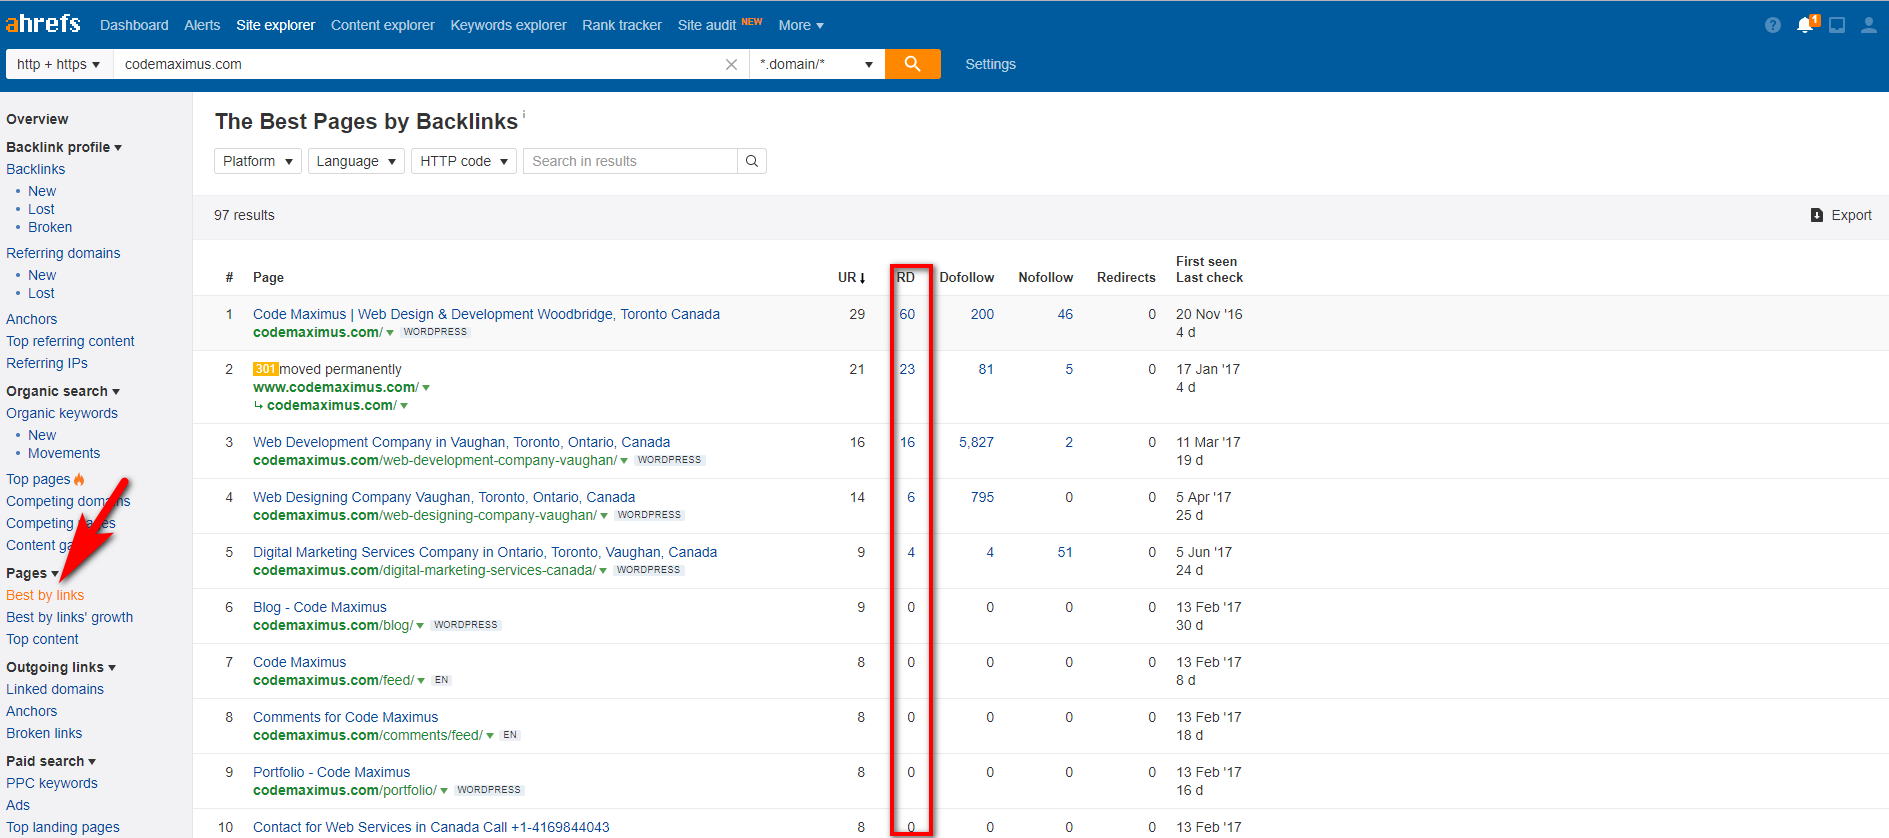Screen dimensions: 1889x838
Task: Click the Redirects column header
Action: [1126, 277]
